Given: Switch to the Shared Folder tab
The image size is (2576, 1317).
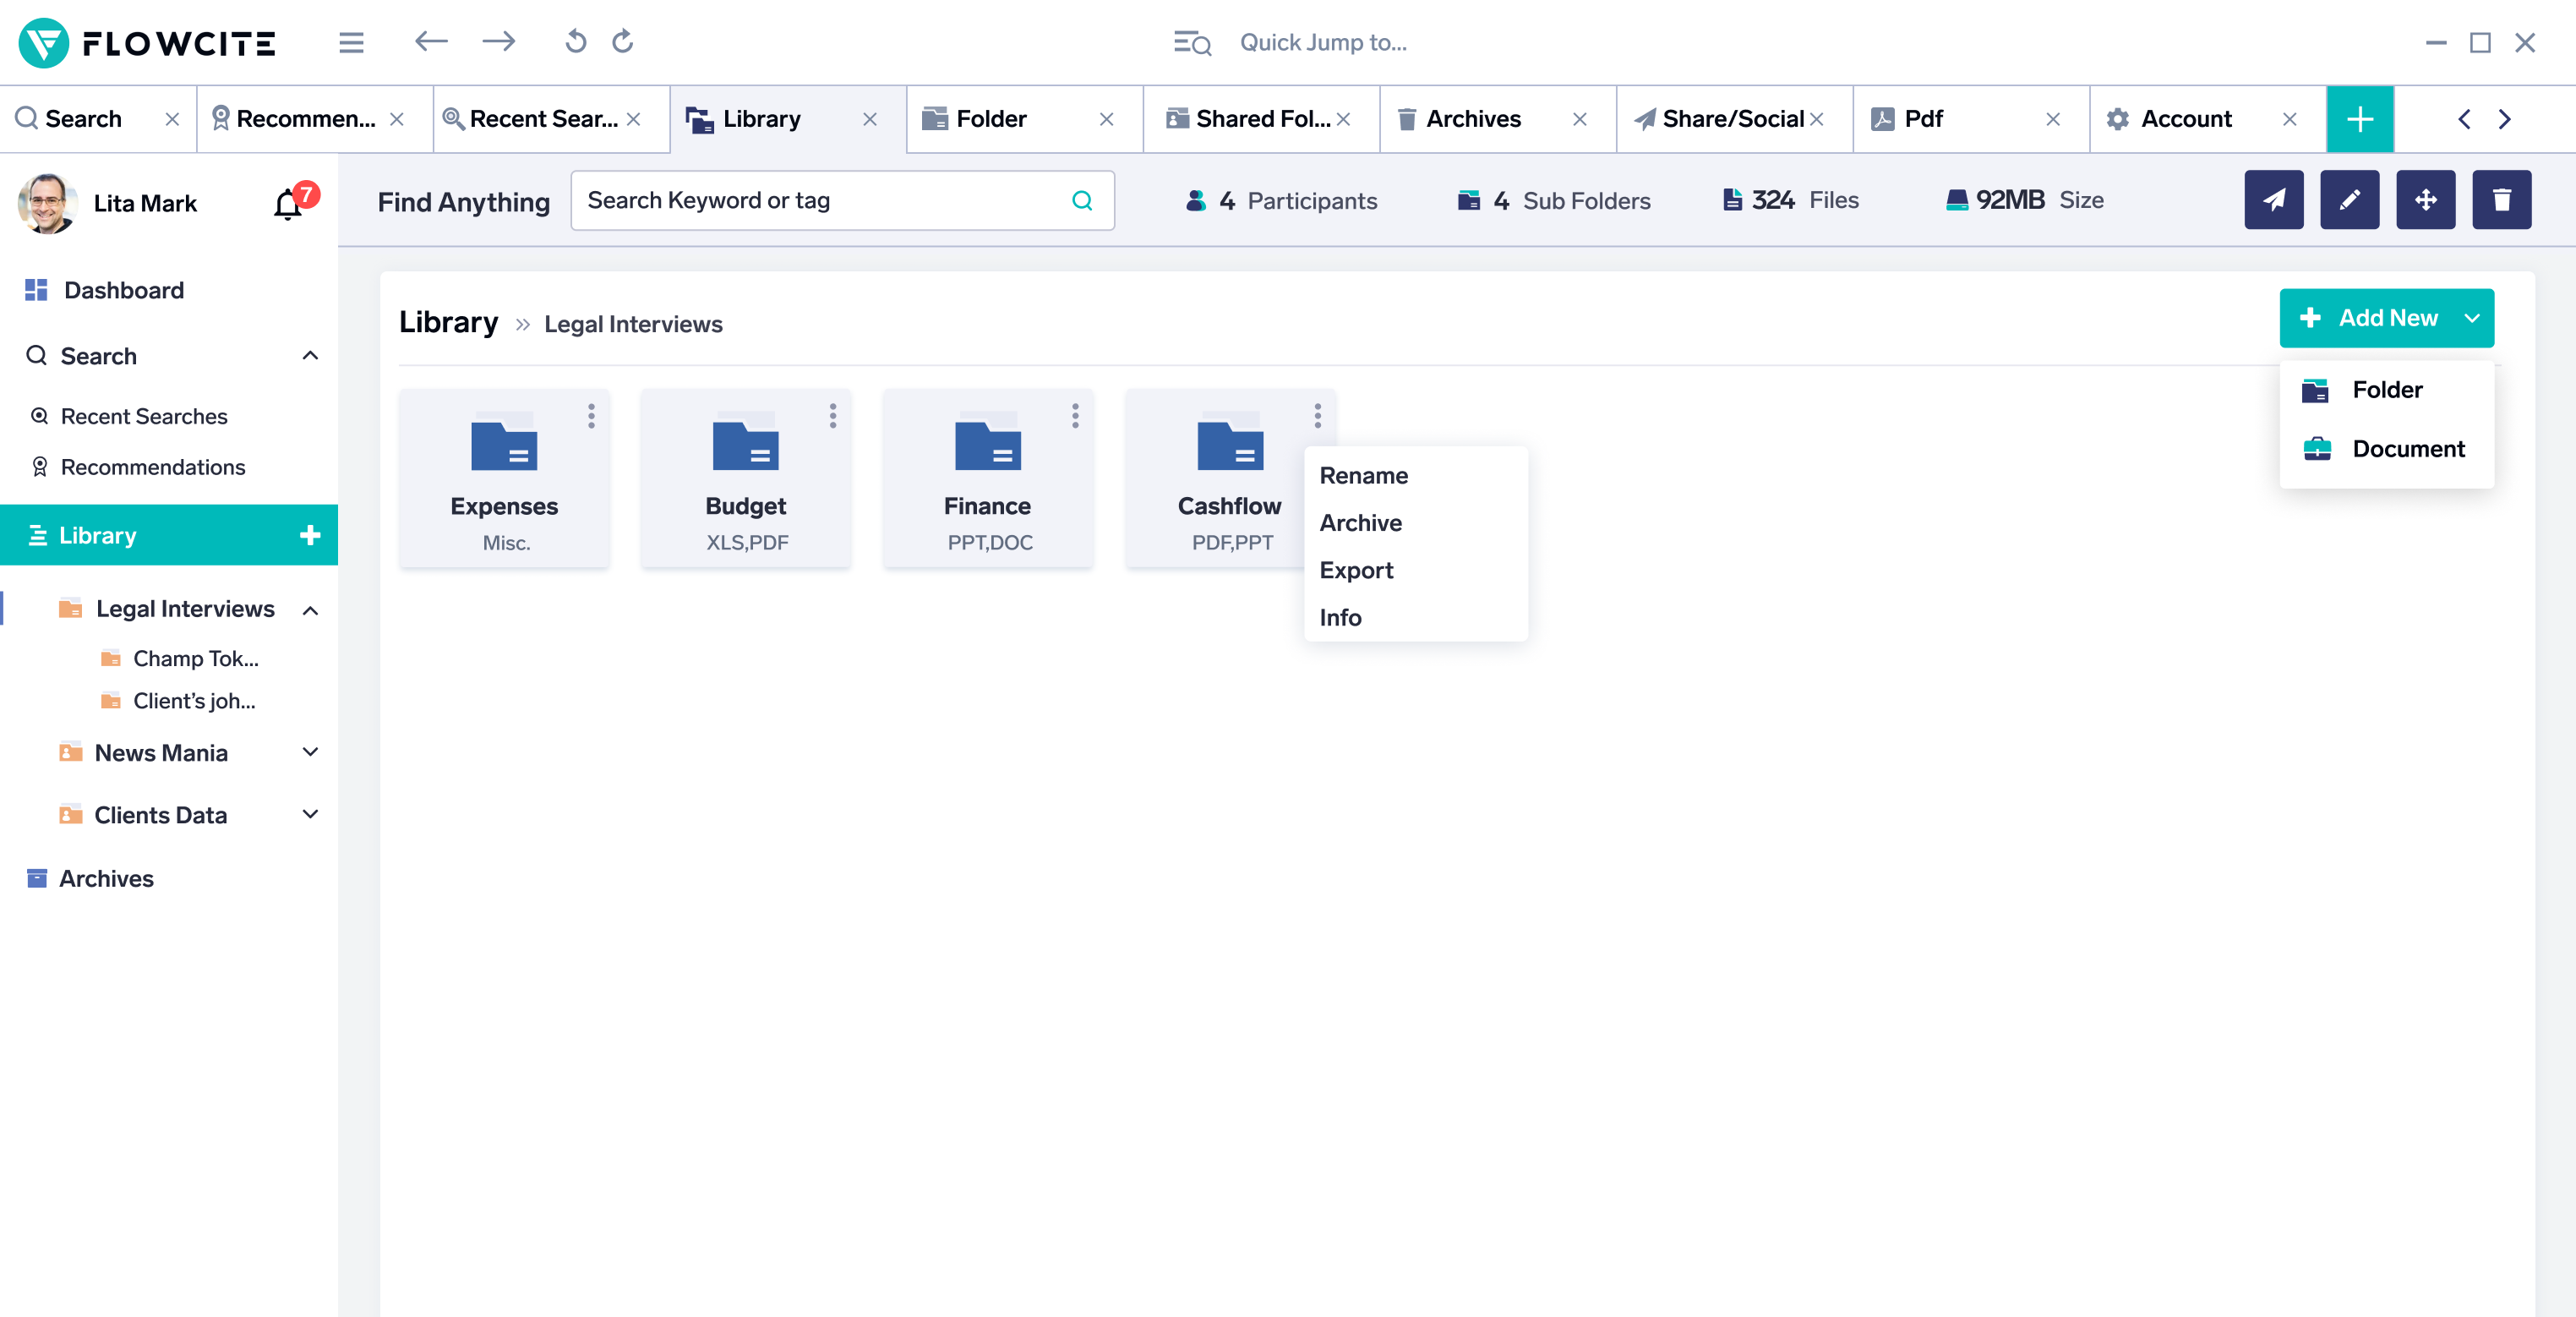Looking at the screenshot, I should pyautogui.click(x=1260, y=119).
